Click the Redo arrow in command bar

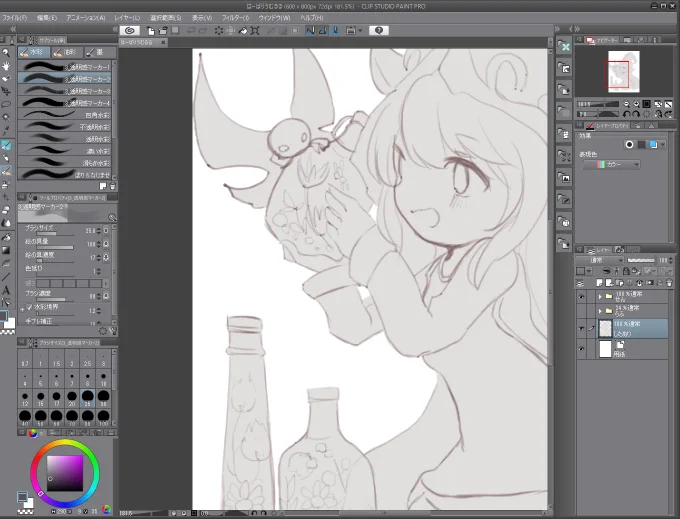coord(203,30)
